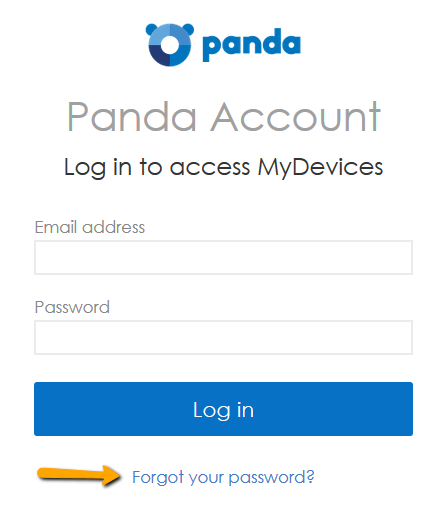Click the word "Panda" in gray heading

point(132,117)
